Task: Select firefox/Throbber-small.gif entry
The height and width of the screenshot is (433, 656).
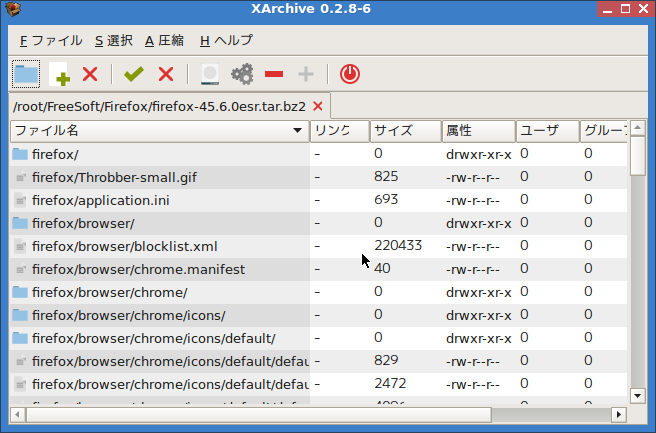Action: click(318, 177)
